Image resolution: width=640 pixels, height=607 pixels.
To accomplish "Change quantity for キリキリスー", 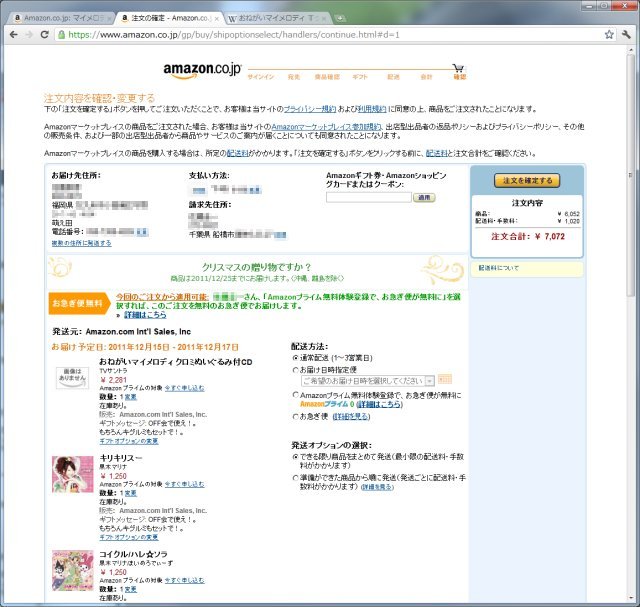I will pos(131,493).
